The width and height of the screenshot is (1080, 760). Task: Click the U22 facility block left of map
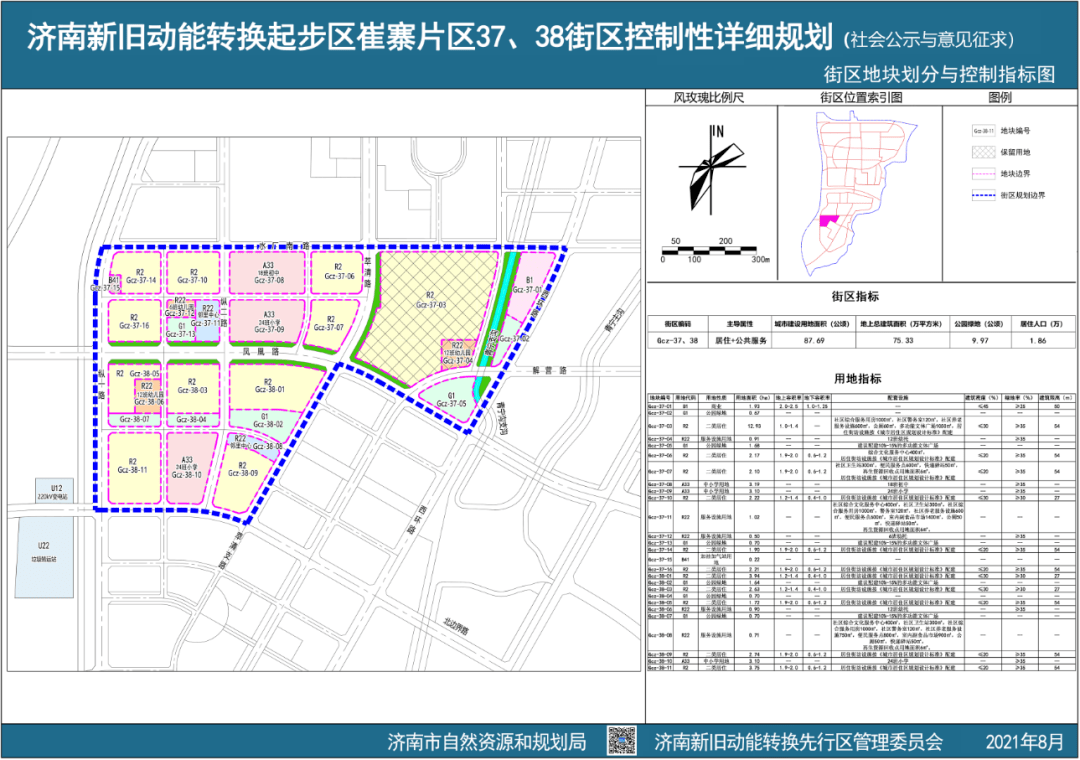click(44, 548)
